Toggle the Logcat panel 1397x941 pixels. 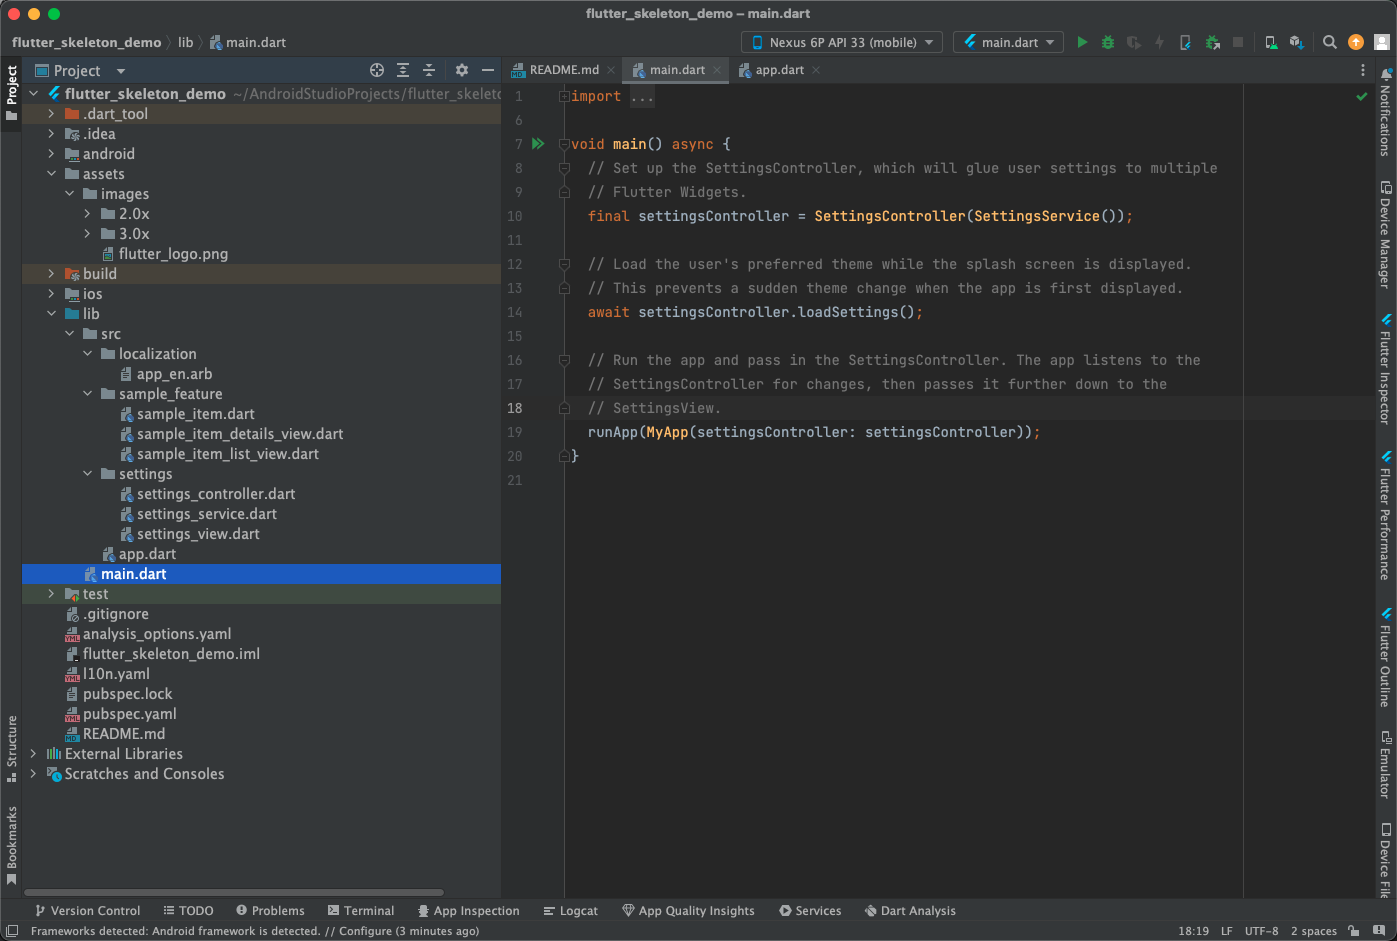[571, 911]
